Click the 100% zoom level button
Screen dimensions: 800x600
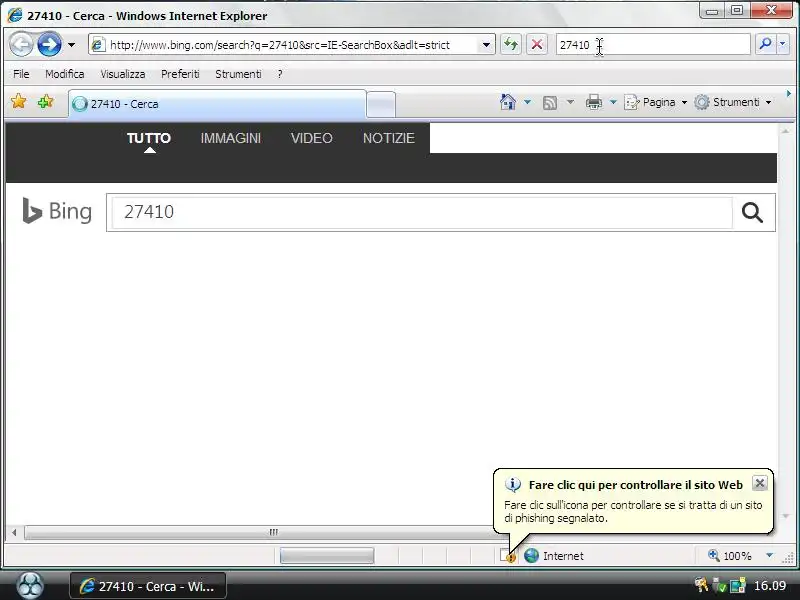[730, 556]
